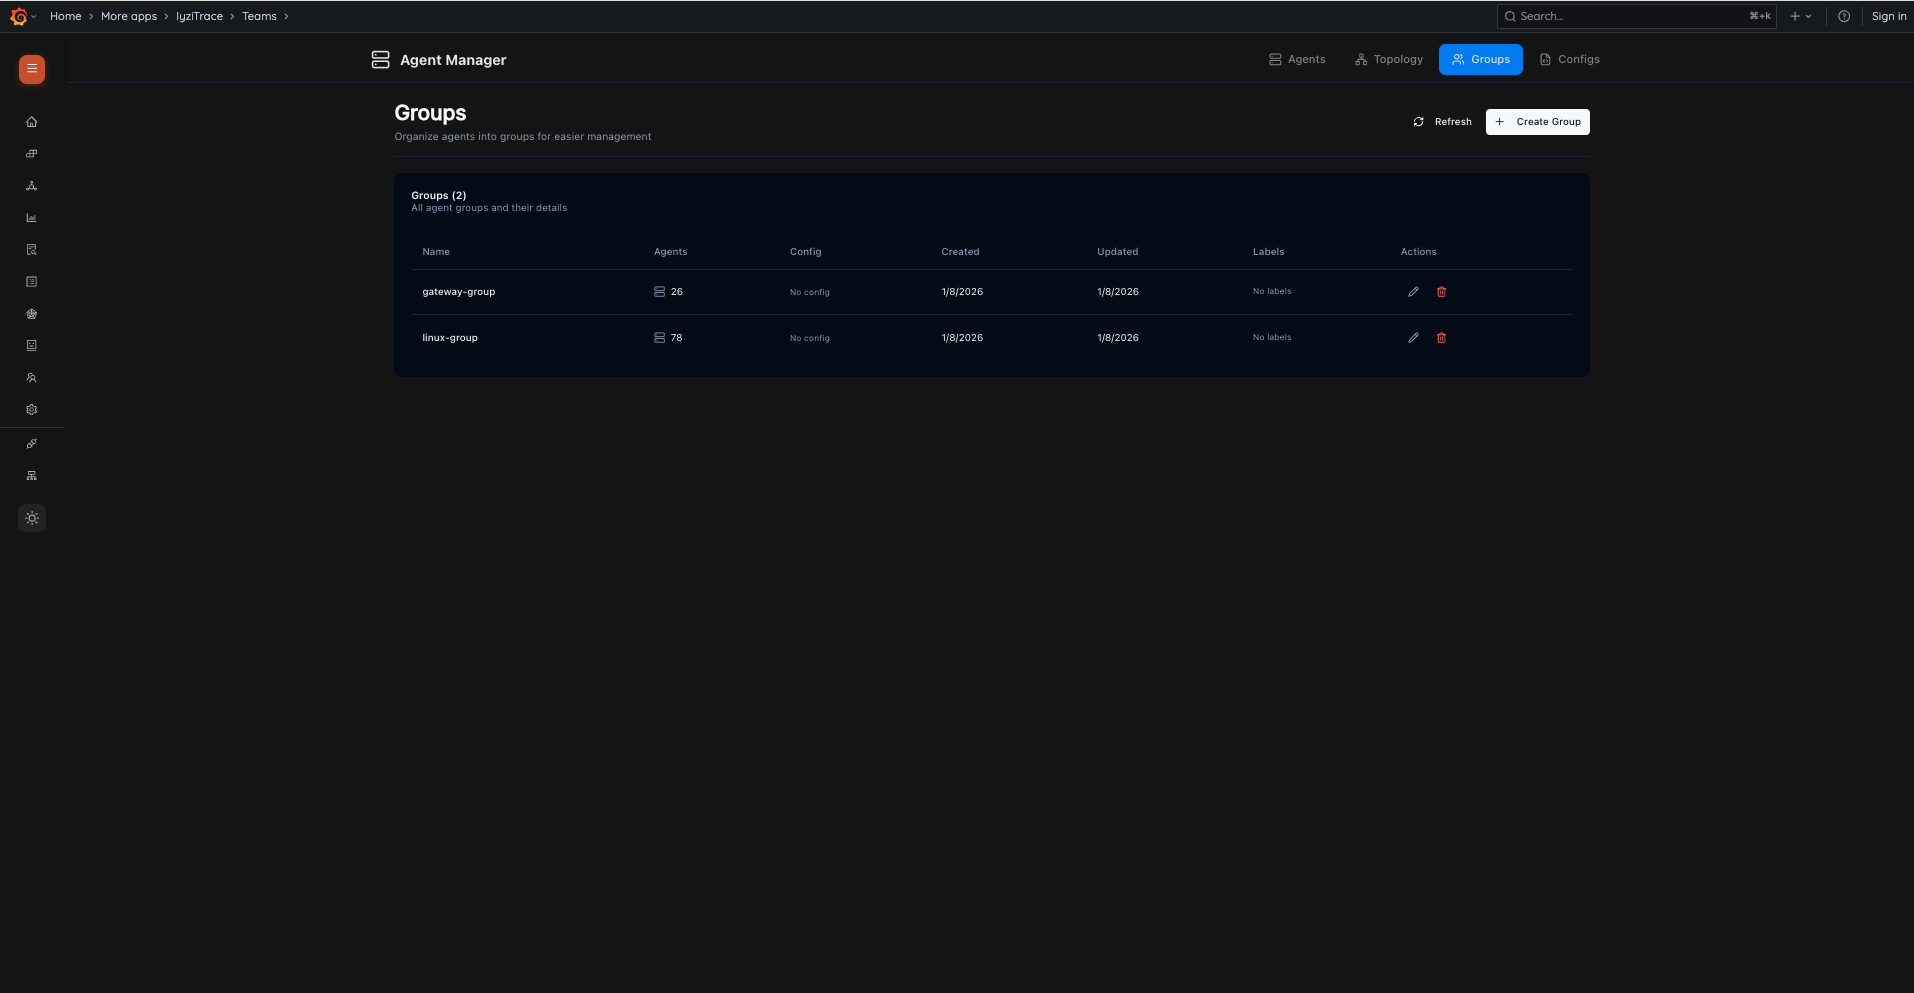Click the Config column header
The width and height of the screenshot is (1914, 993).
[x=806, y=252]
